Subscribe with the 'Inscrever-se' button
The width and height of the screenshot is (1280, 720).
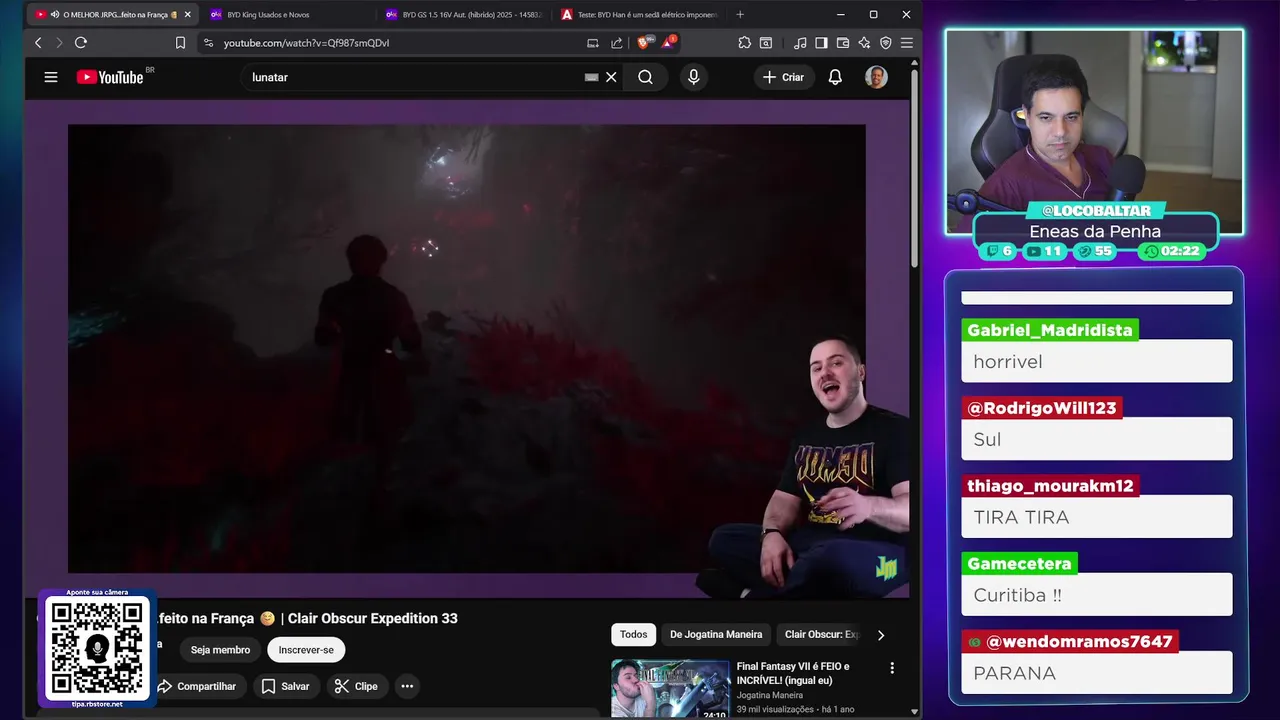[x=306, y=650]
